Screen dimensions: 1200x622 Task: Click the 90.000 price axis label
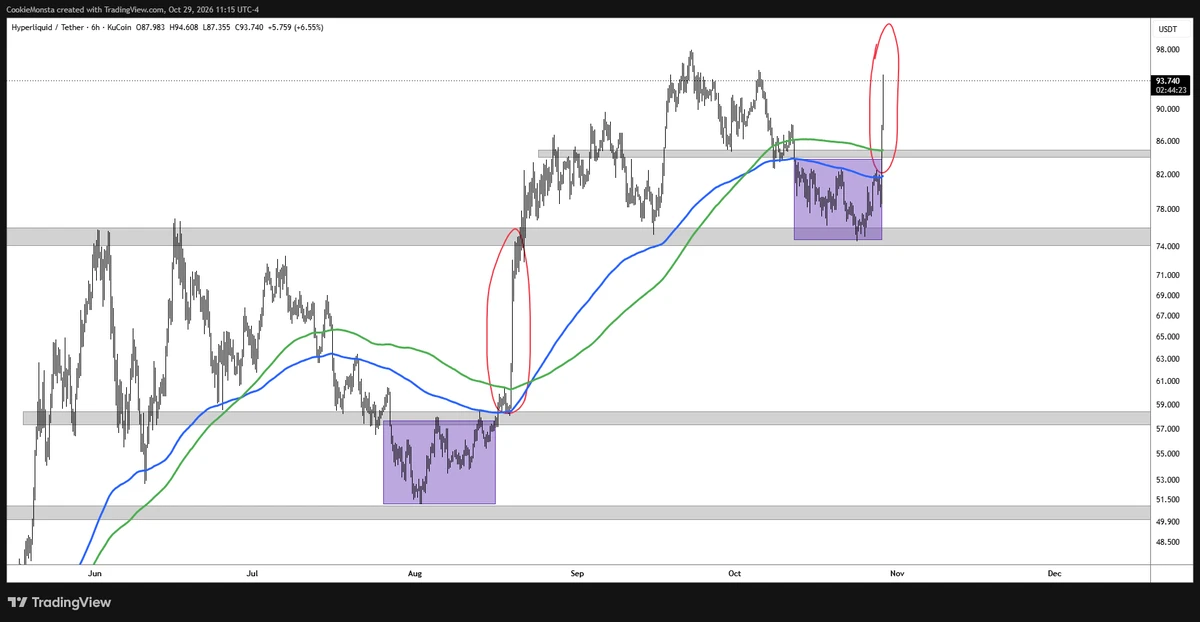click(x=1168, y=109)
